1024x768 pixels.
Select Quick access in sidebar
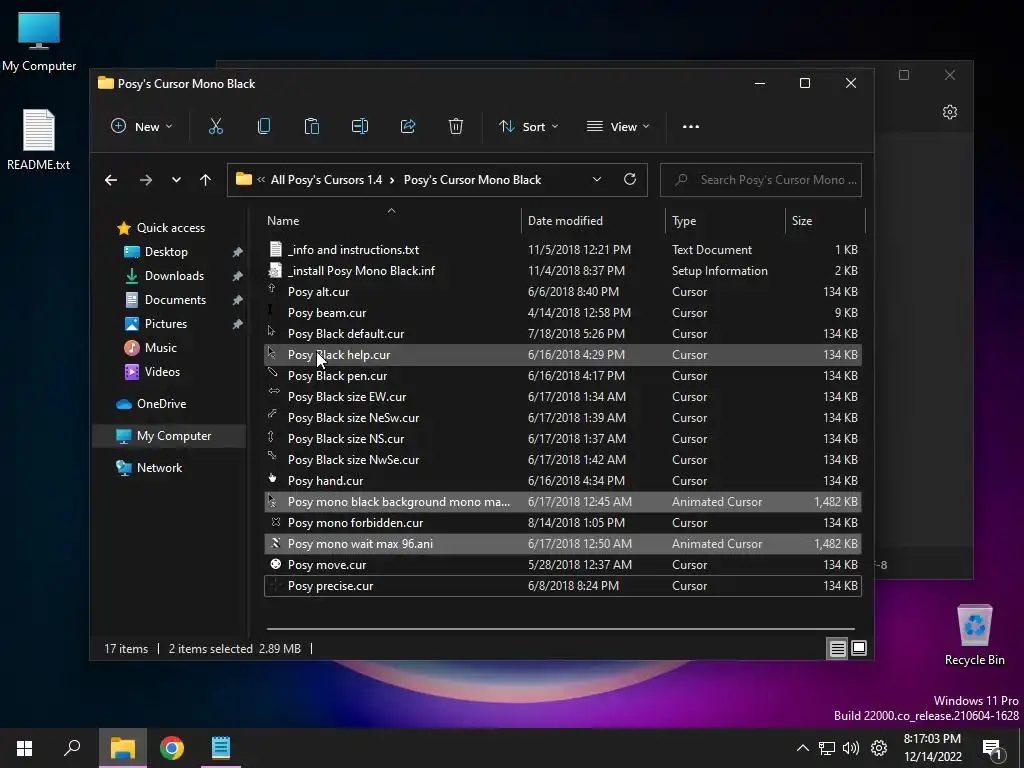pos(170,228)
